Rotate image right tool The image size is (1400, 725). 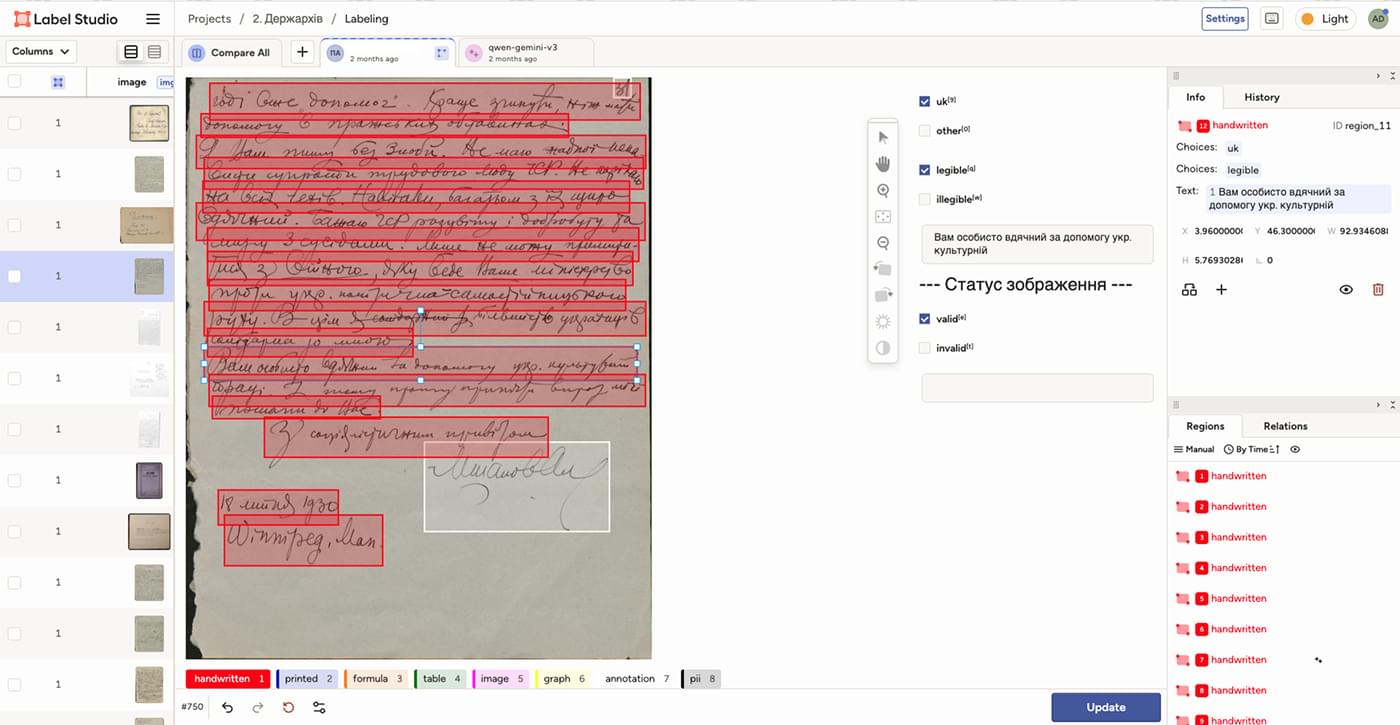click(883, 295)
